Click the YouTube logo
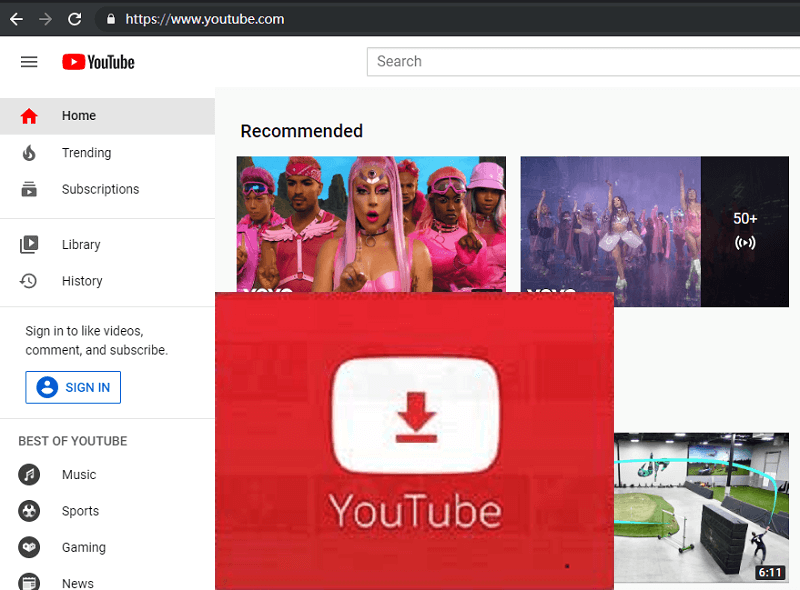Screen dimensions: 800x590 pyautogui.click(x=98, y=62)
